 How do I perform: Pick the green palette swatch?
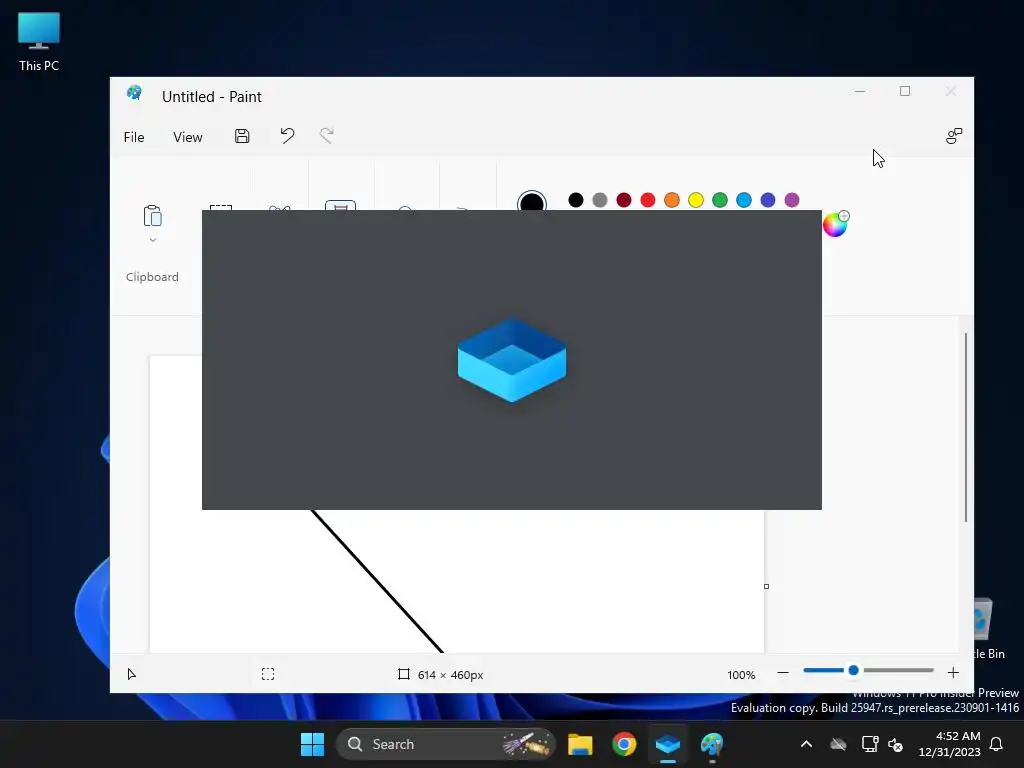[720, 200]
